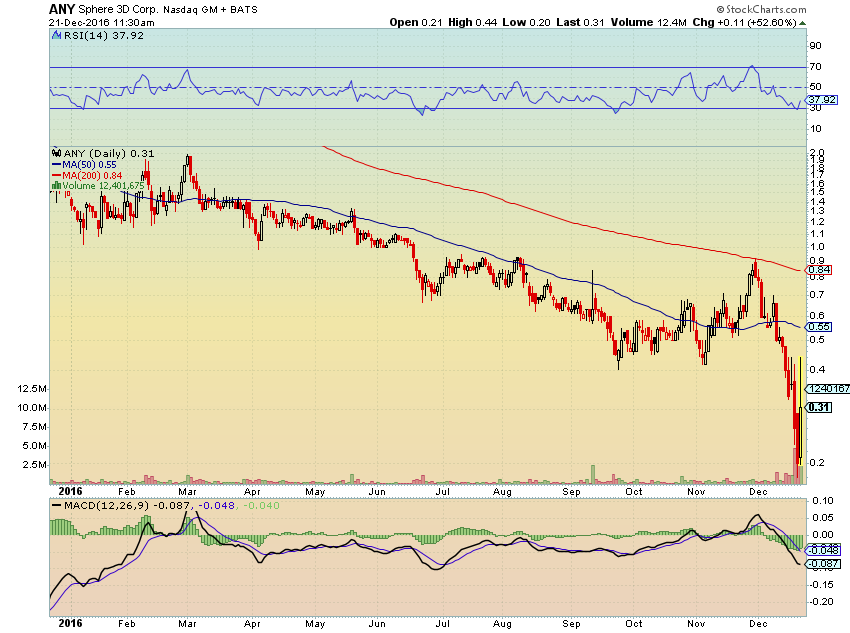Screen dimensions: 850x633
Task: Click the Oct label under the MACD panel
Action: (x=634, y=624)
